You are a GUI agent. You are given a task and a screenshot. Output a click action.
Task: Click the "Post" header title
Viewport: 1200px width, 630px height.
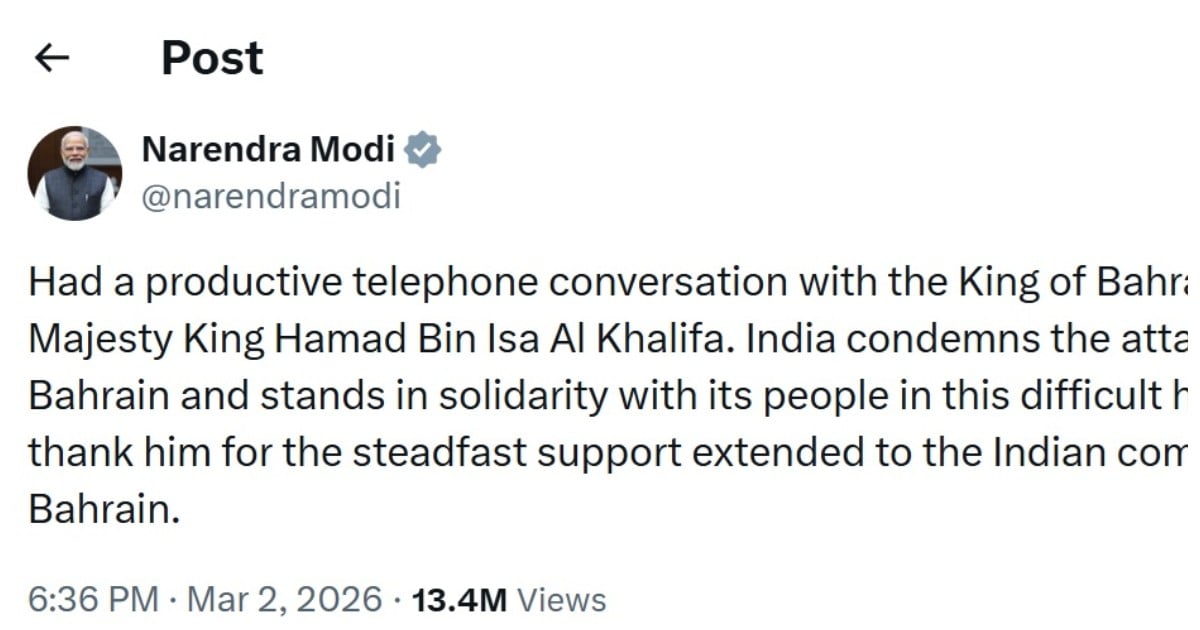pyautogui.click(x=212, y=58)
